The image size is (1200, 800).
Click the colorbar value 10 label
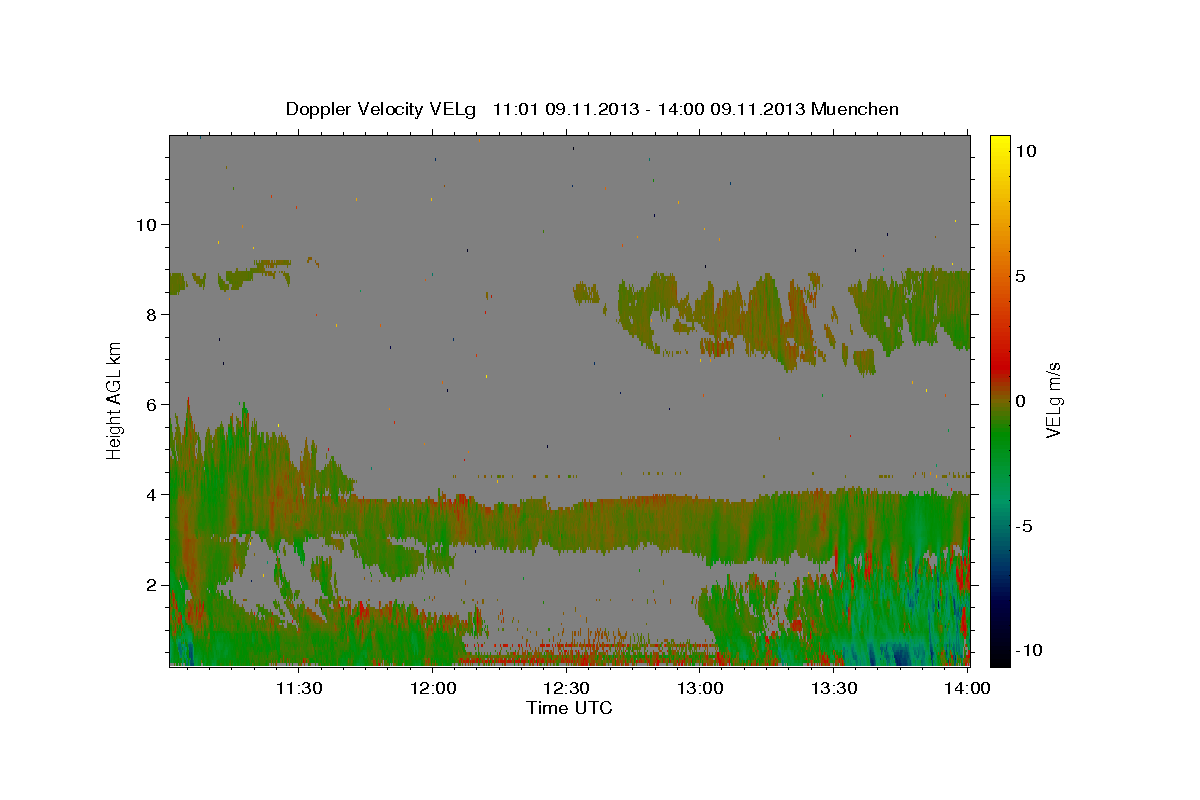1026,151
